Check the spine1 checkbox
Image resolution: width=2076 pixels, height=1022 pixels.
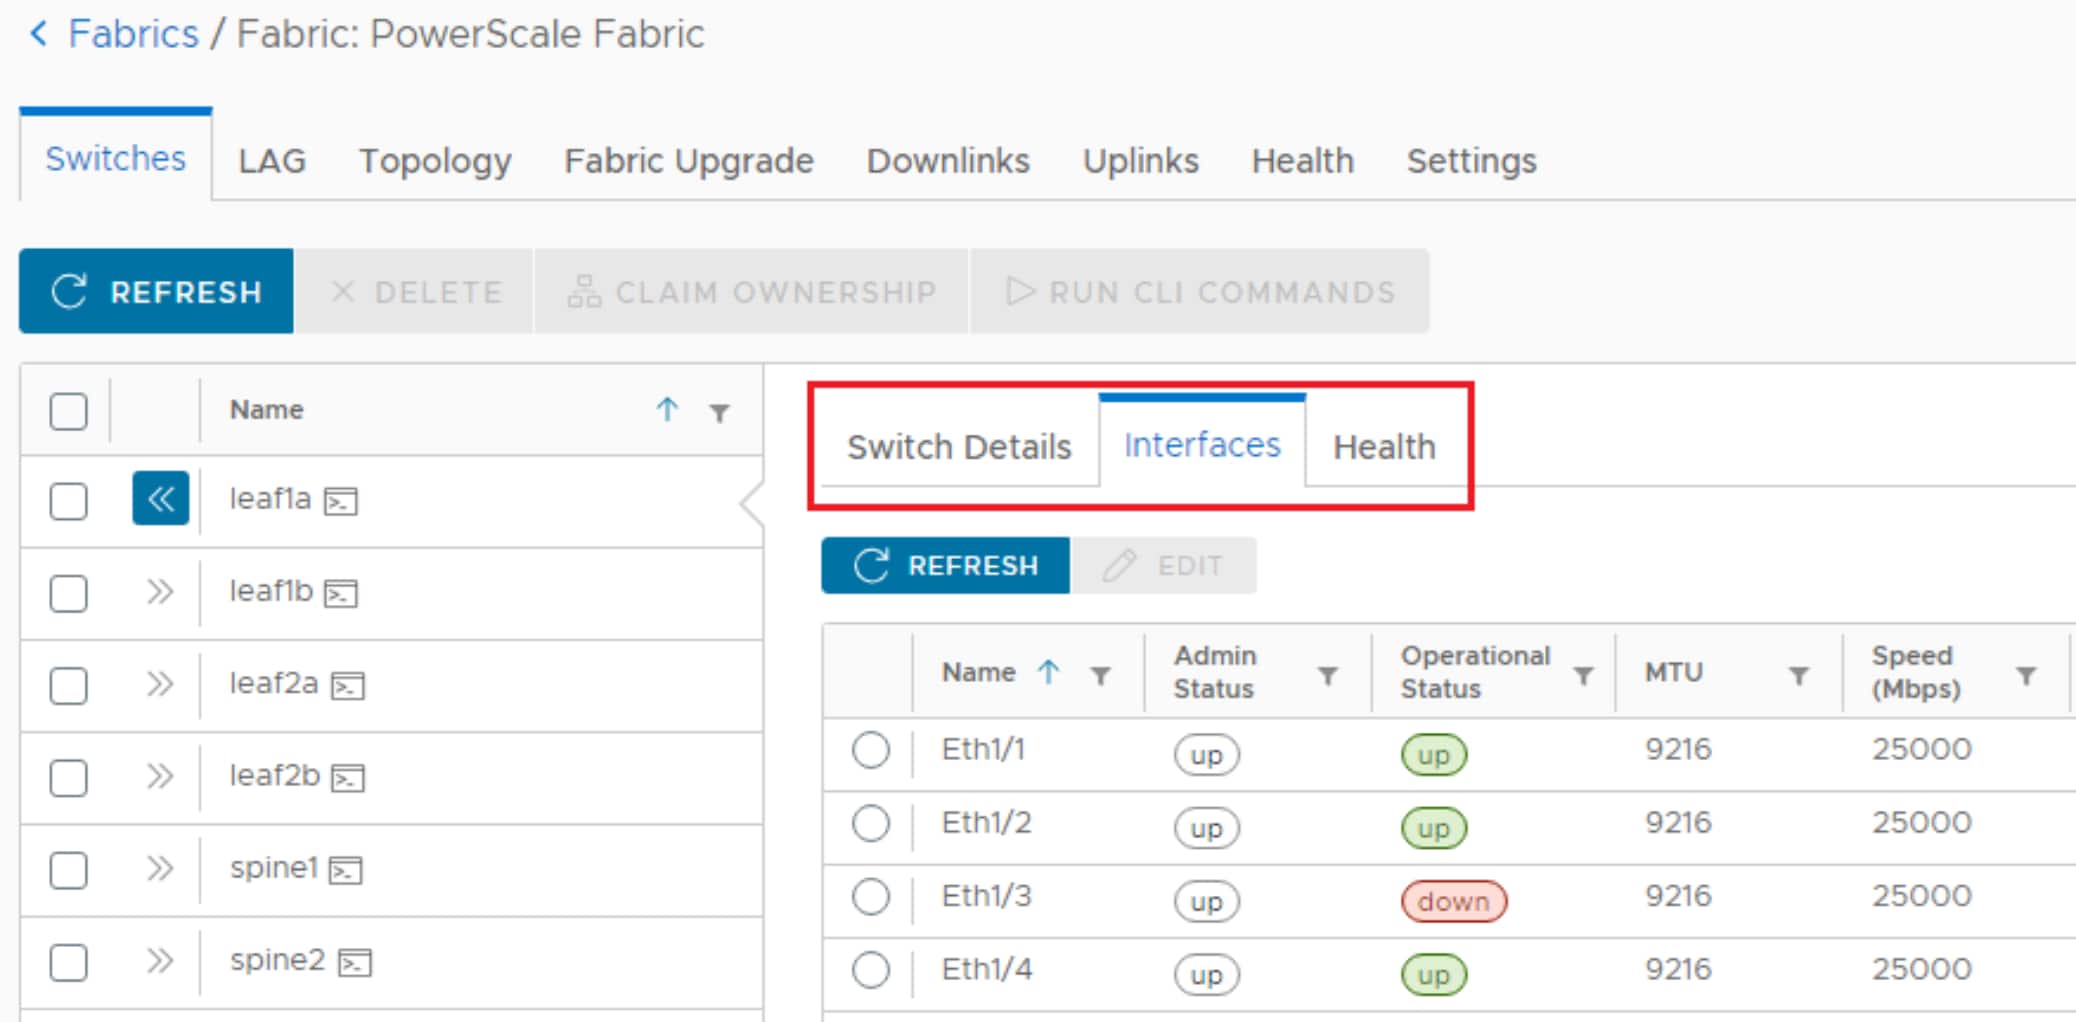68,870
